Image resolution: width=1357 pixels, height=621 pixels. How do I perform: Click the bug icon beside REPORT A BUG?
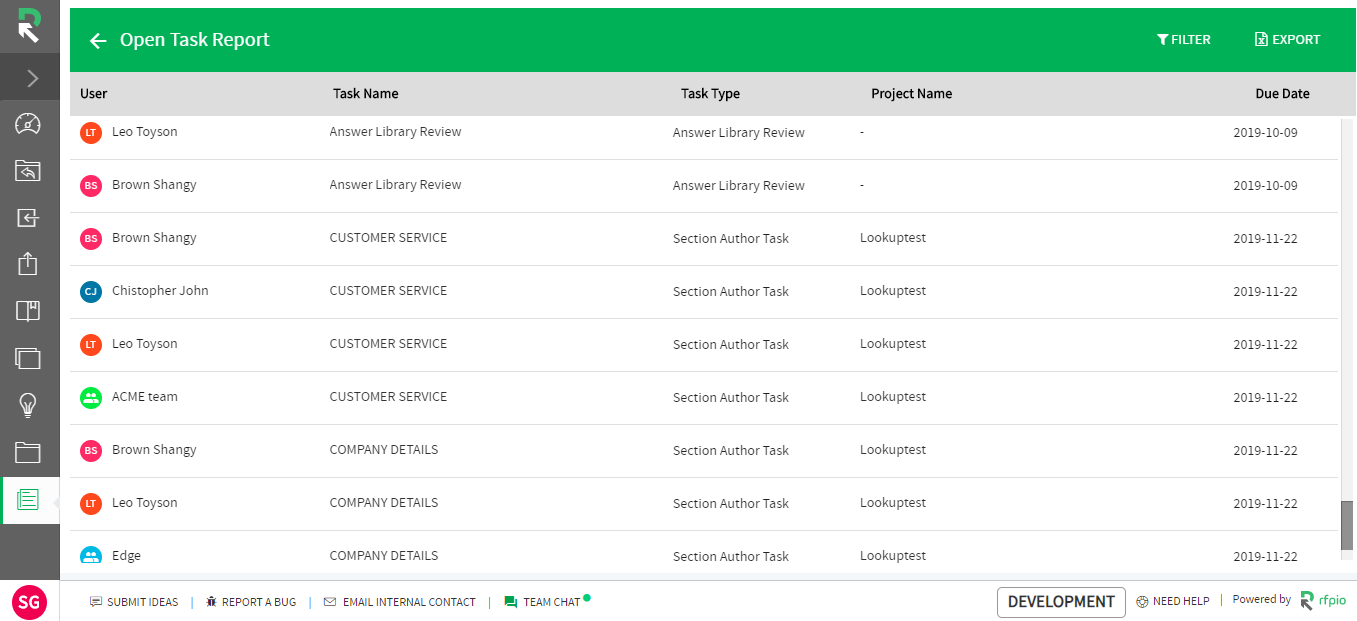(x=211, y=602)
